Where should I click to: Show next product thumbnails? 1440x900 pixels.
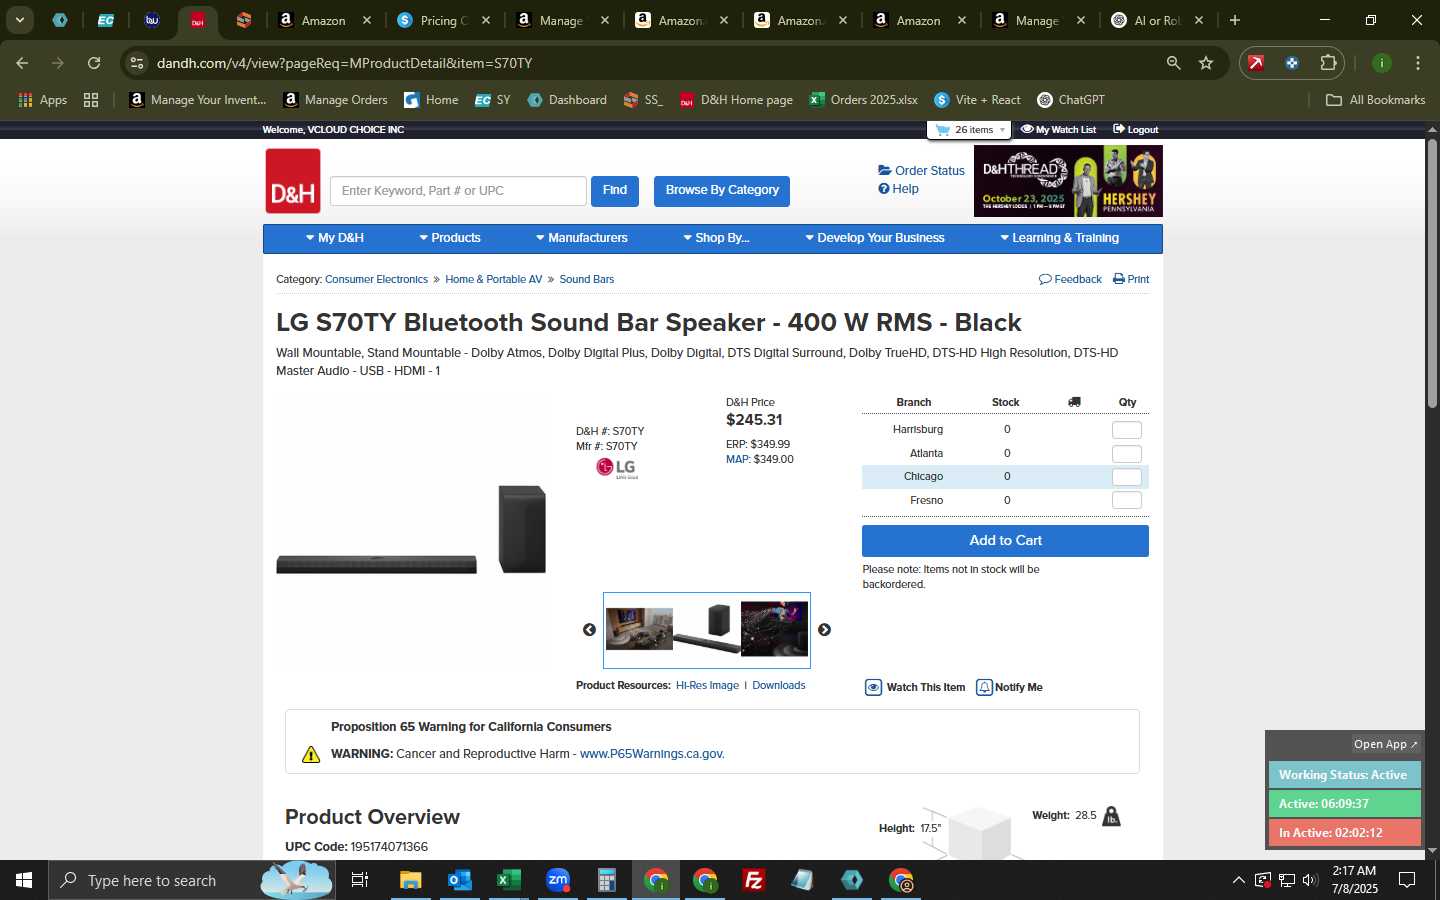click(824, 630)
